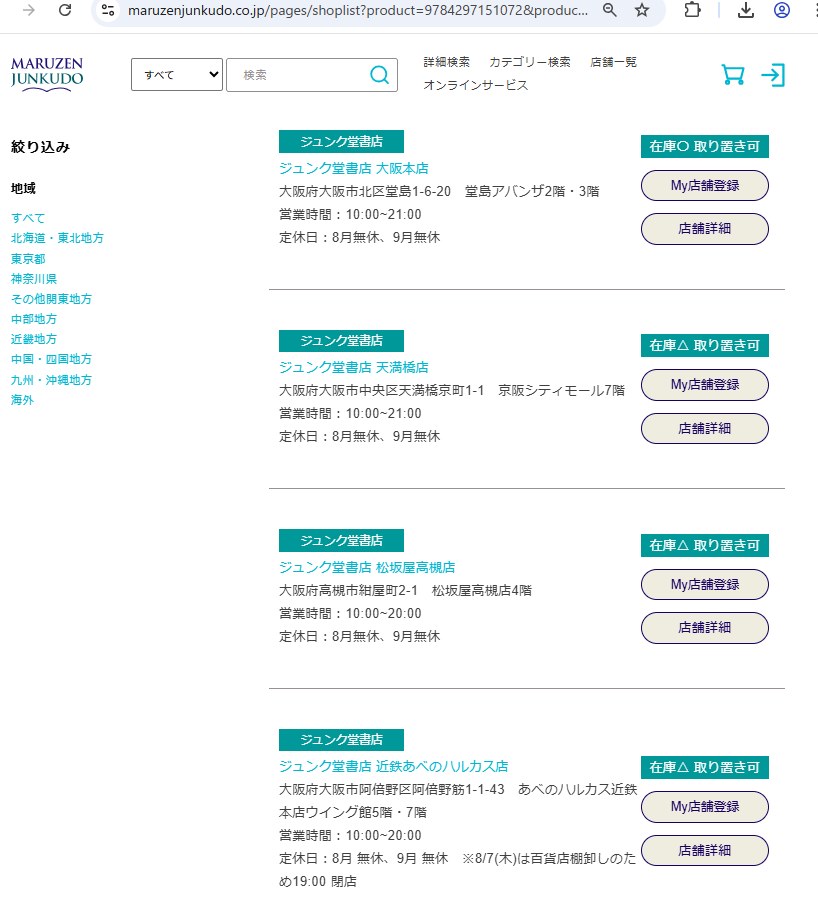Click the ジュンク堂書店 tag above 天満橋店
Image resolution: width=818 pixels, height=902 pixels.
click(341, 341)
